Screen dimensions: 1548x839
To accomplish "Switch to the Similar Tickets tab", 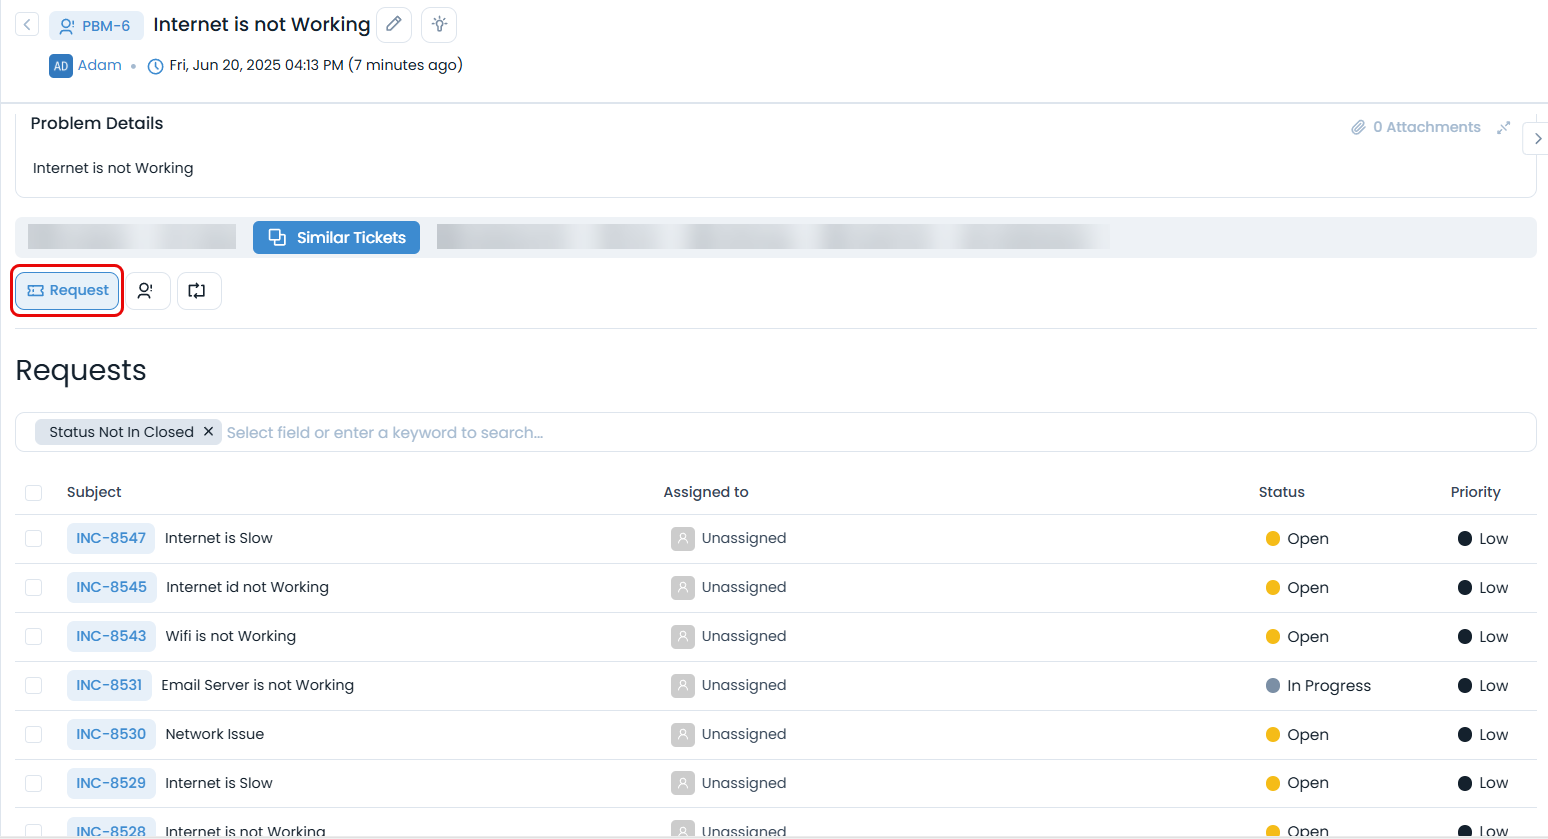I will (x=336, y=238).
